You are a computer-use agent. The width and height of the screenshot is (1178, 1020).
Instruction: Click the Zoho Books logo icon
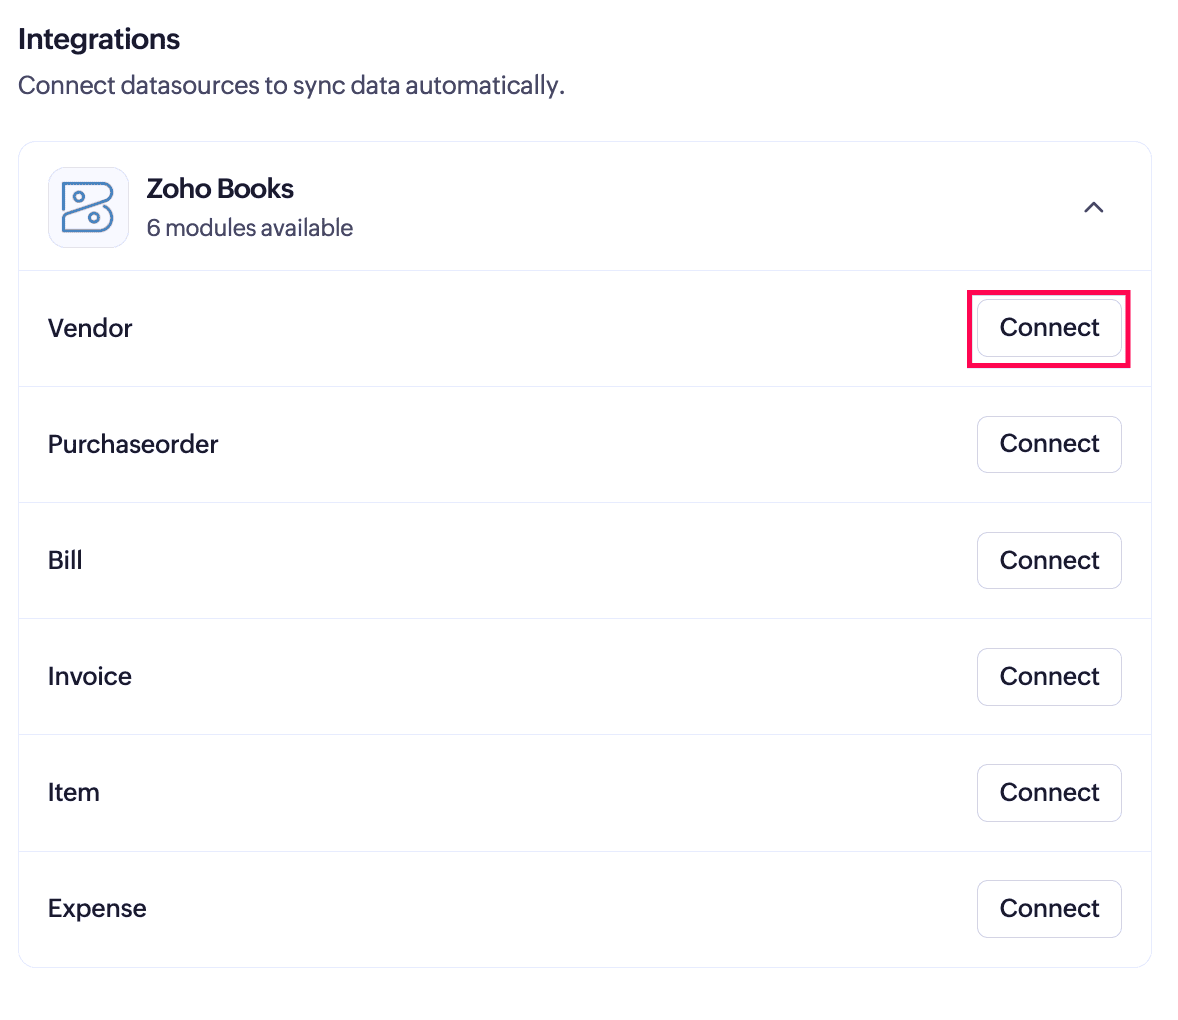[x=89, y=207]
